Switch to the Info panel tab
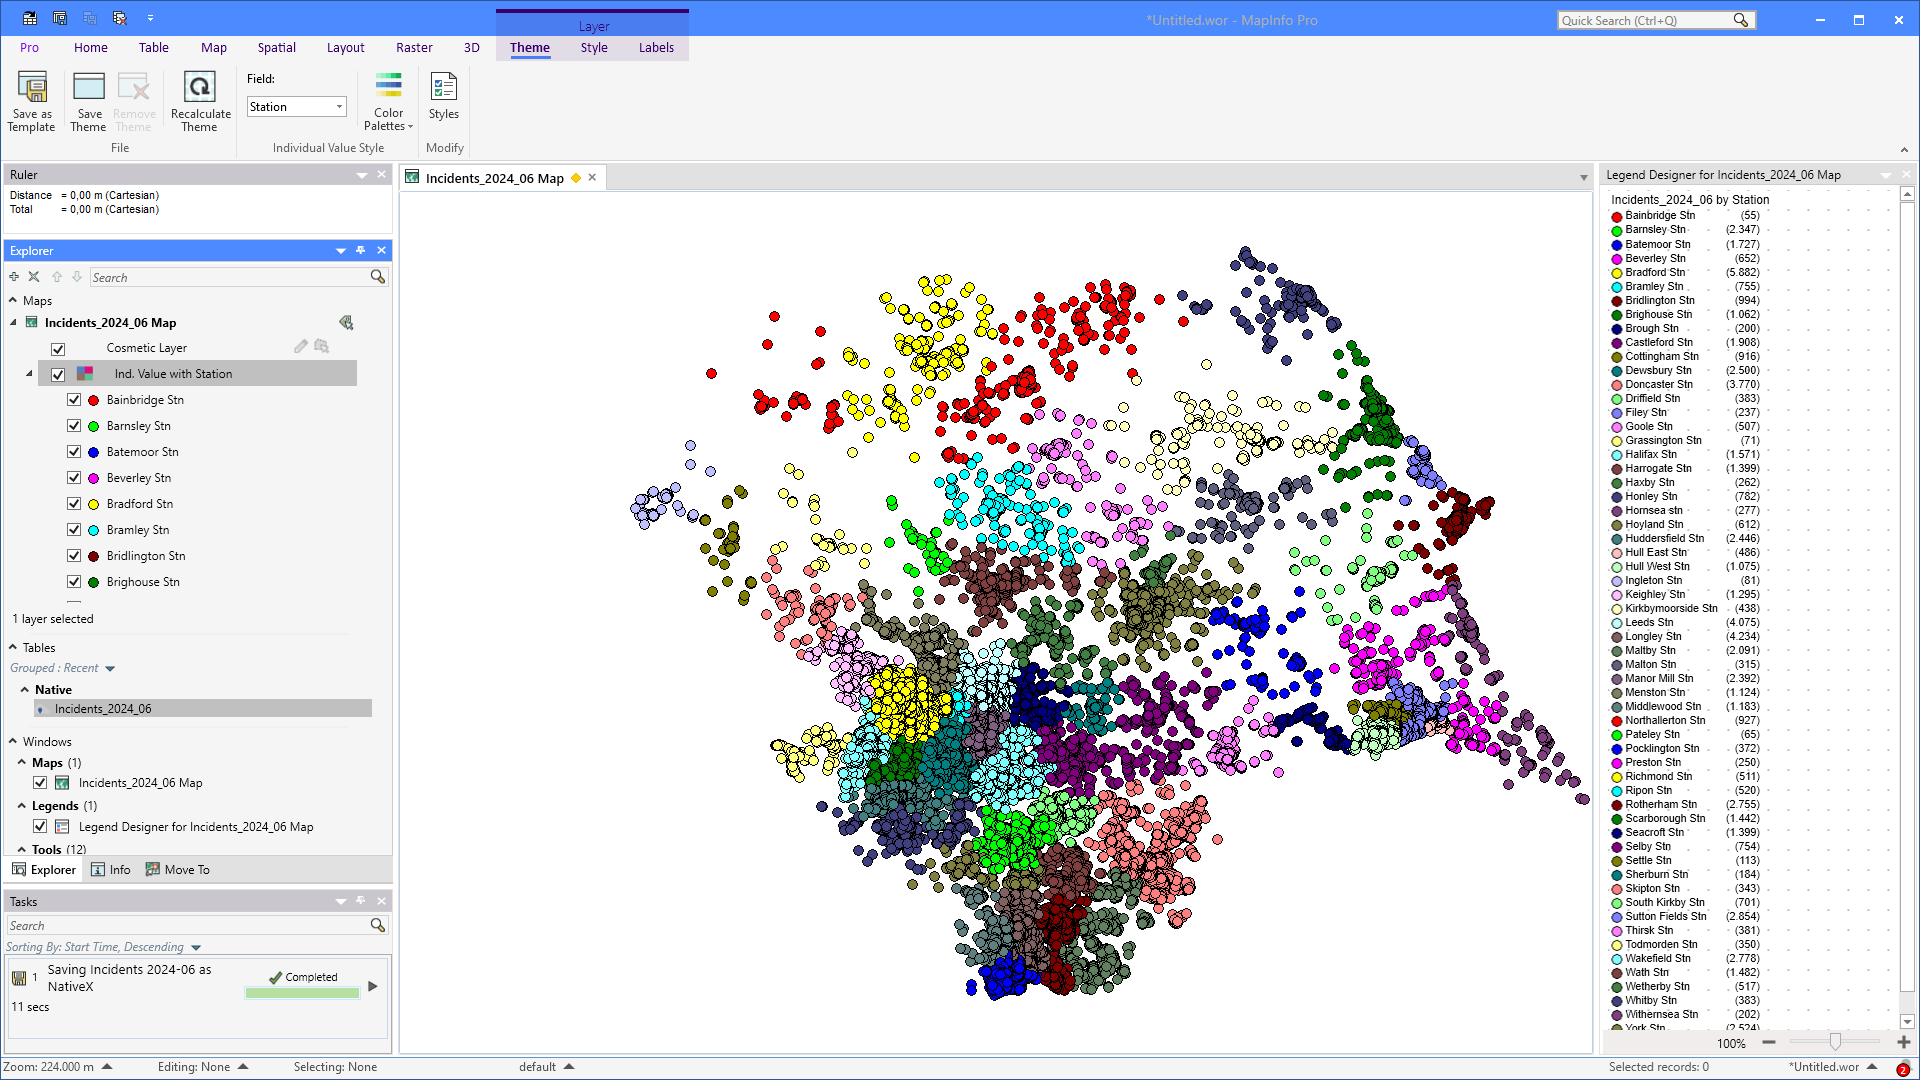 [x=111, y=870]
